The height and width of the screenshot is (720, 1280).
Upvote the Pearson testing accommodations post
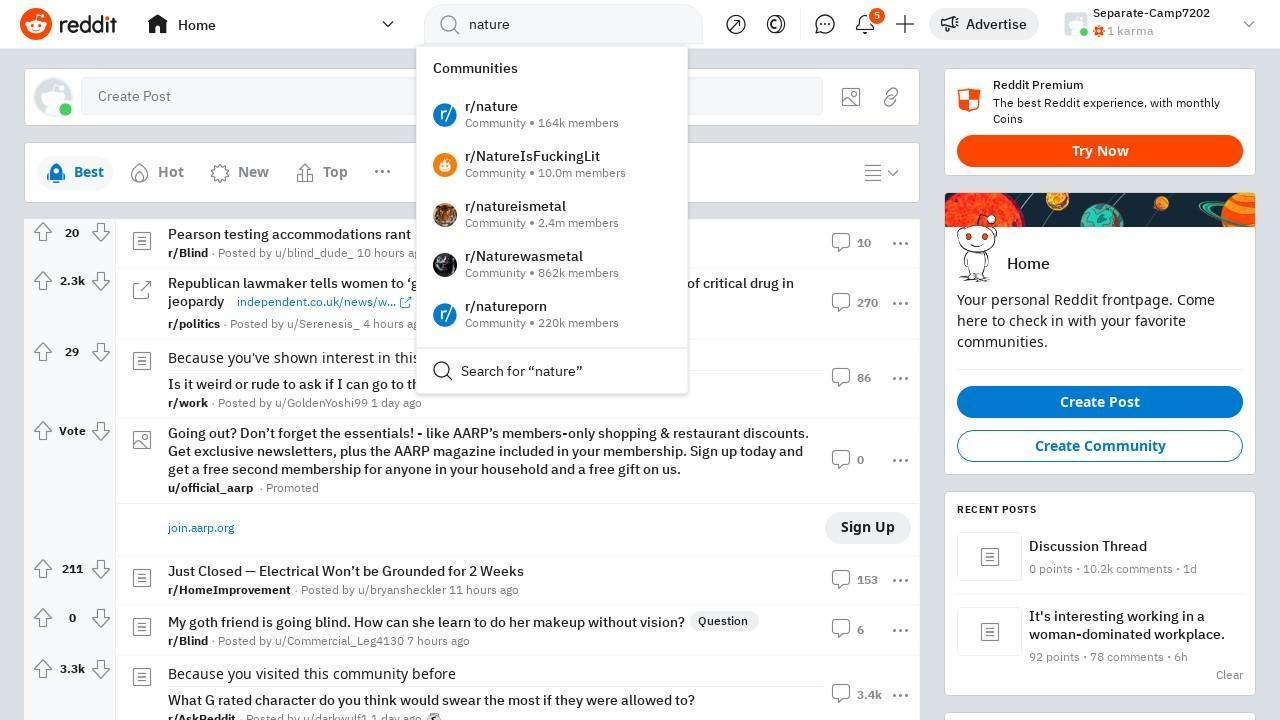point(43,233)
